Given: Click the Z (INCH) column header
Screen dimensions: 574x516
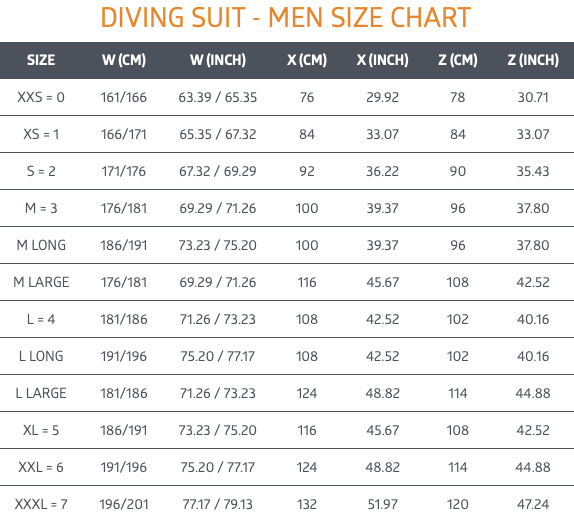Looking at the screenshot, I should (533, 60).
